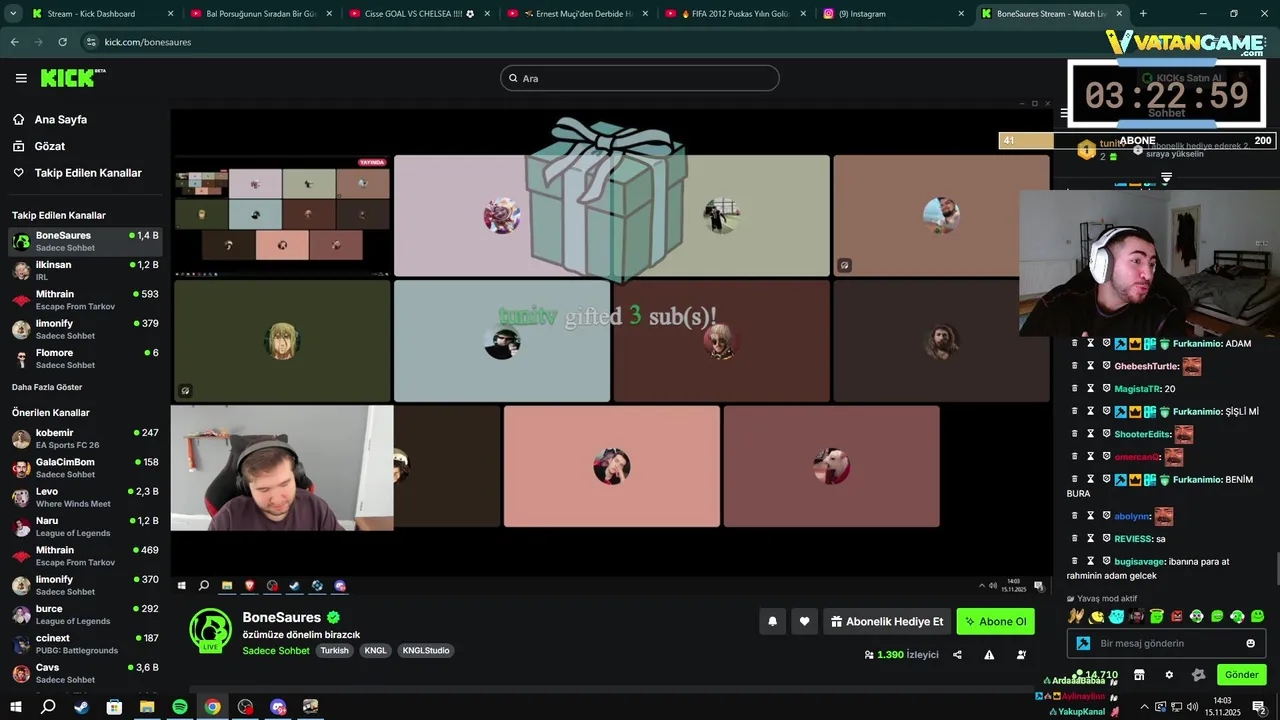Click the green Abone Ol button
1280x720 pixels.
tap(995, 621)
